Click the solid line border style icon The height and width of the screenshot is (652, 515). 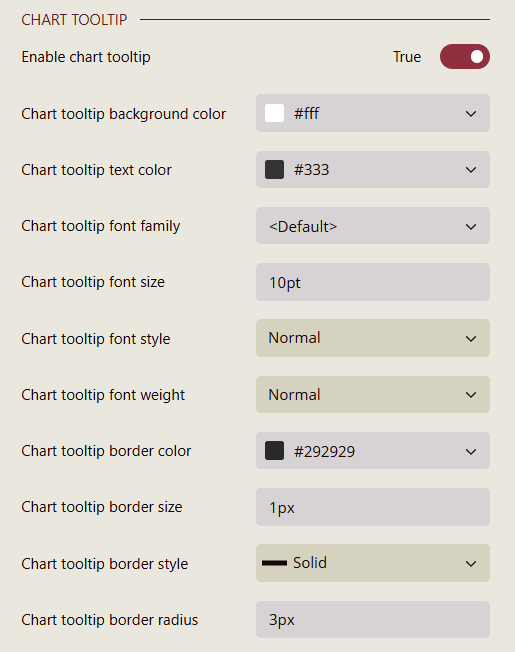point(274,563)
